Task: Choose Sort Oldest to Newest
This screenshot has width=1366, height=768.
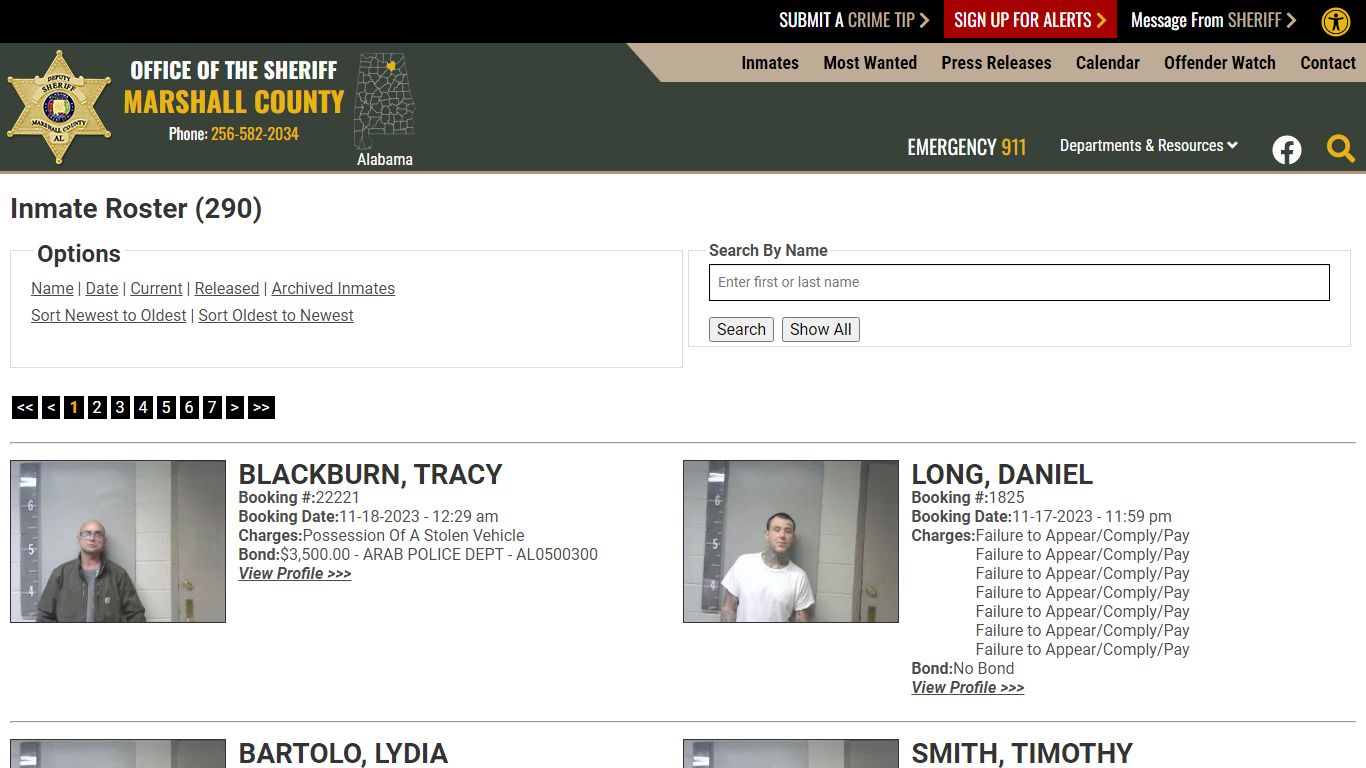Action: [x=276, y=315]
